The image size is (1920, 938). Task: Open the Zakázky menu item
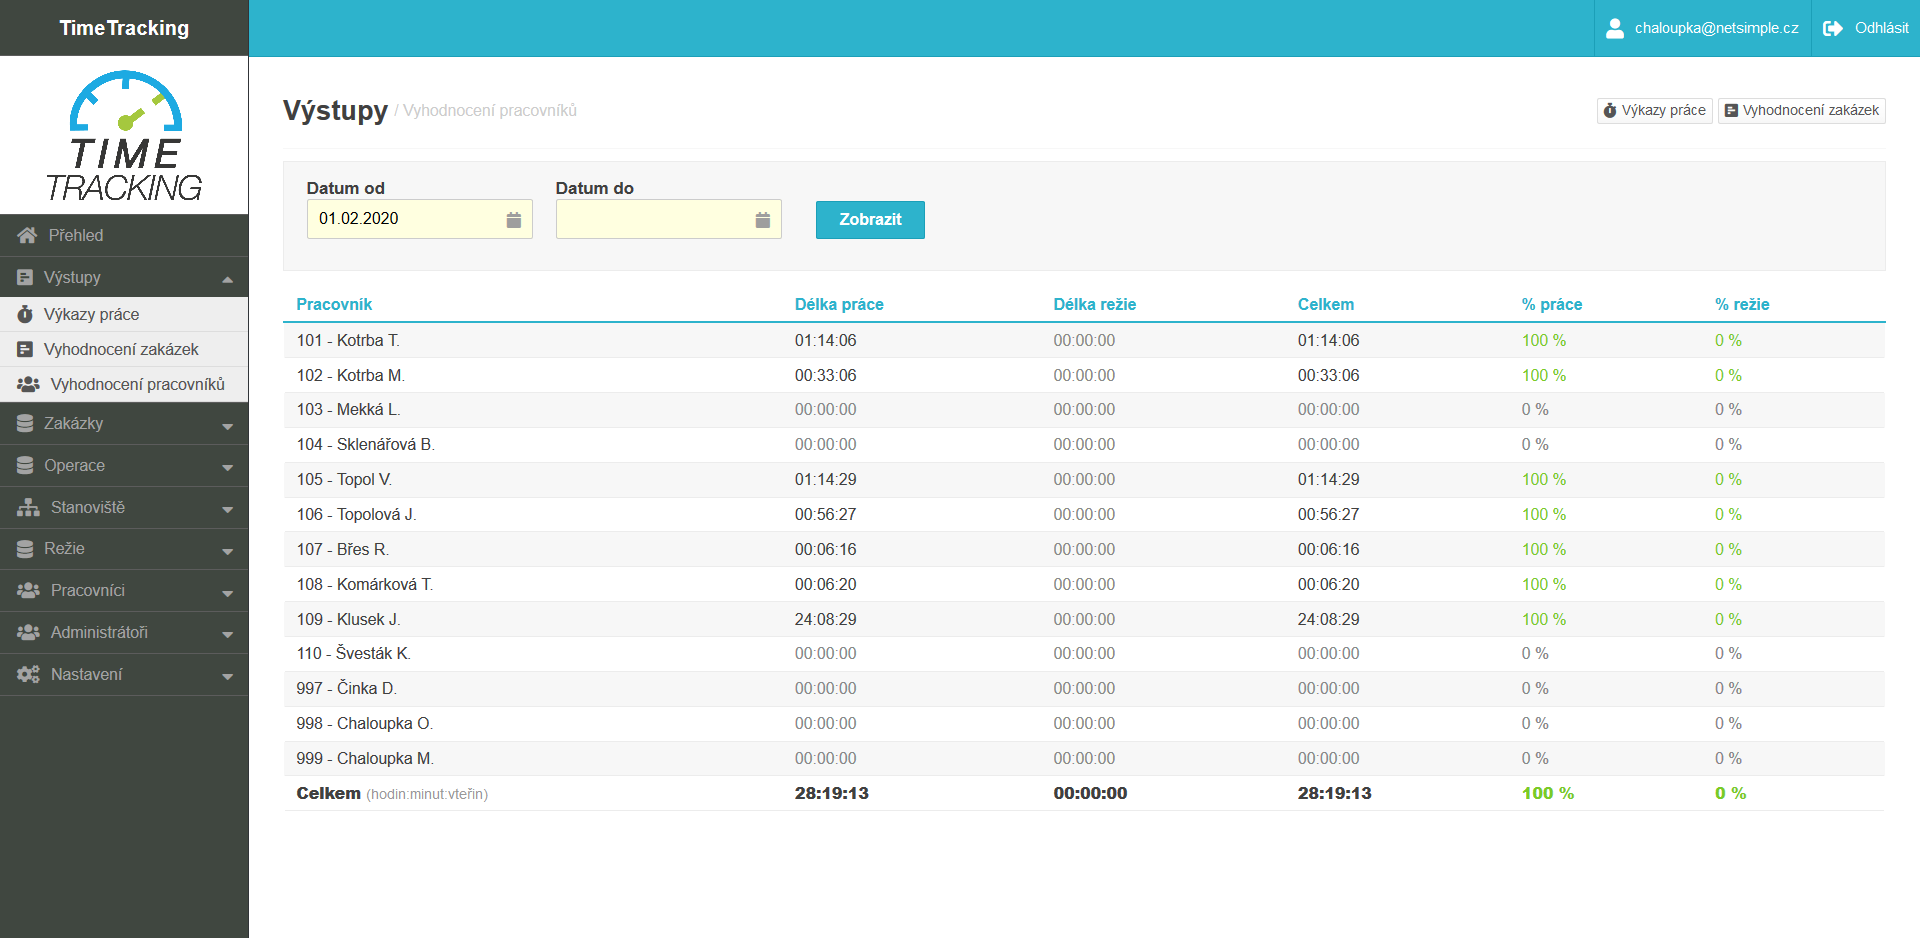point(124,423)
